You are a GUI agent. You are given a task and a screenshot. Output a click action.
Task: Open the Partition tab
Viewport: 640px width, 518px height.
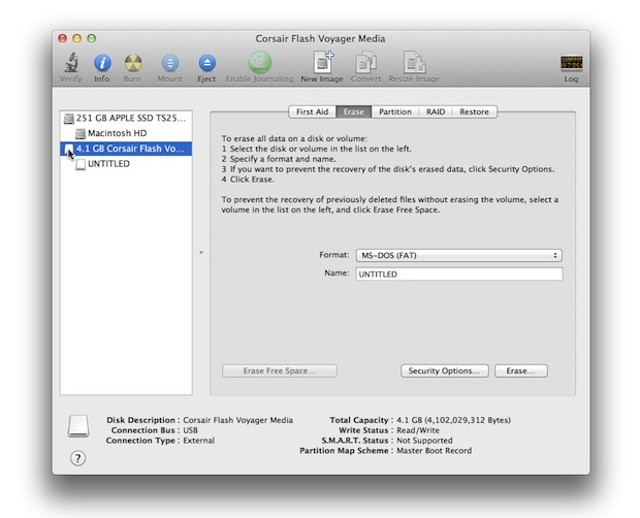point(395,112)
